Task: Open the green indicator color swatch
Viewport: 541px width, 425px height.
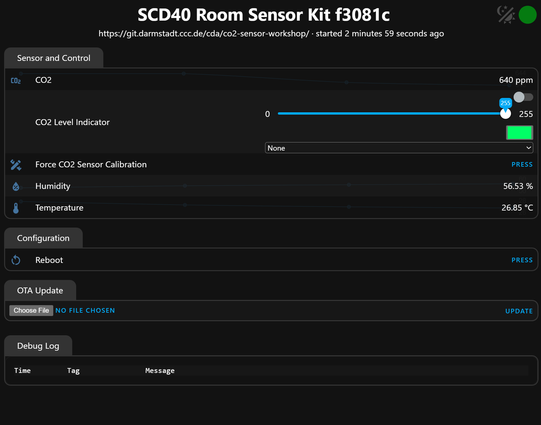Action: [519, 133]
